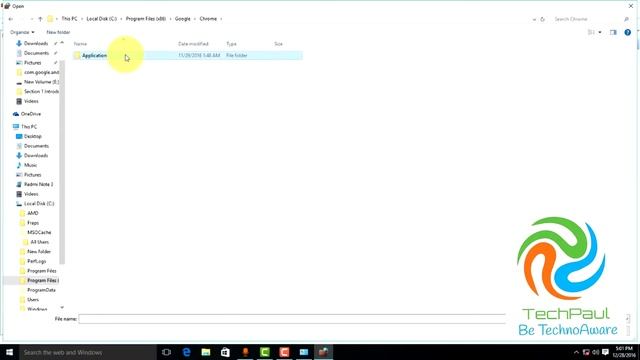Sort by Type column header
This screenshot has height=360, width=640.
tap(231, 44)
